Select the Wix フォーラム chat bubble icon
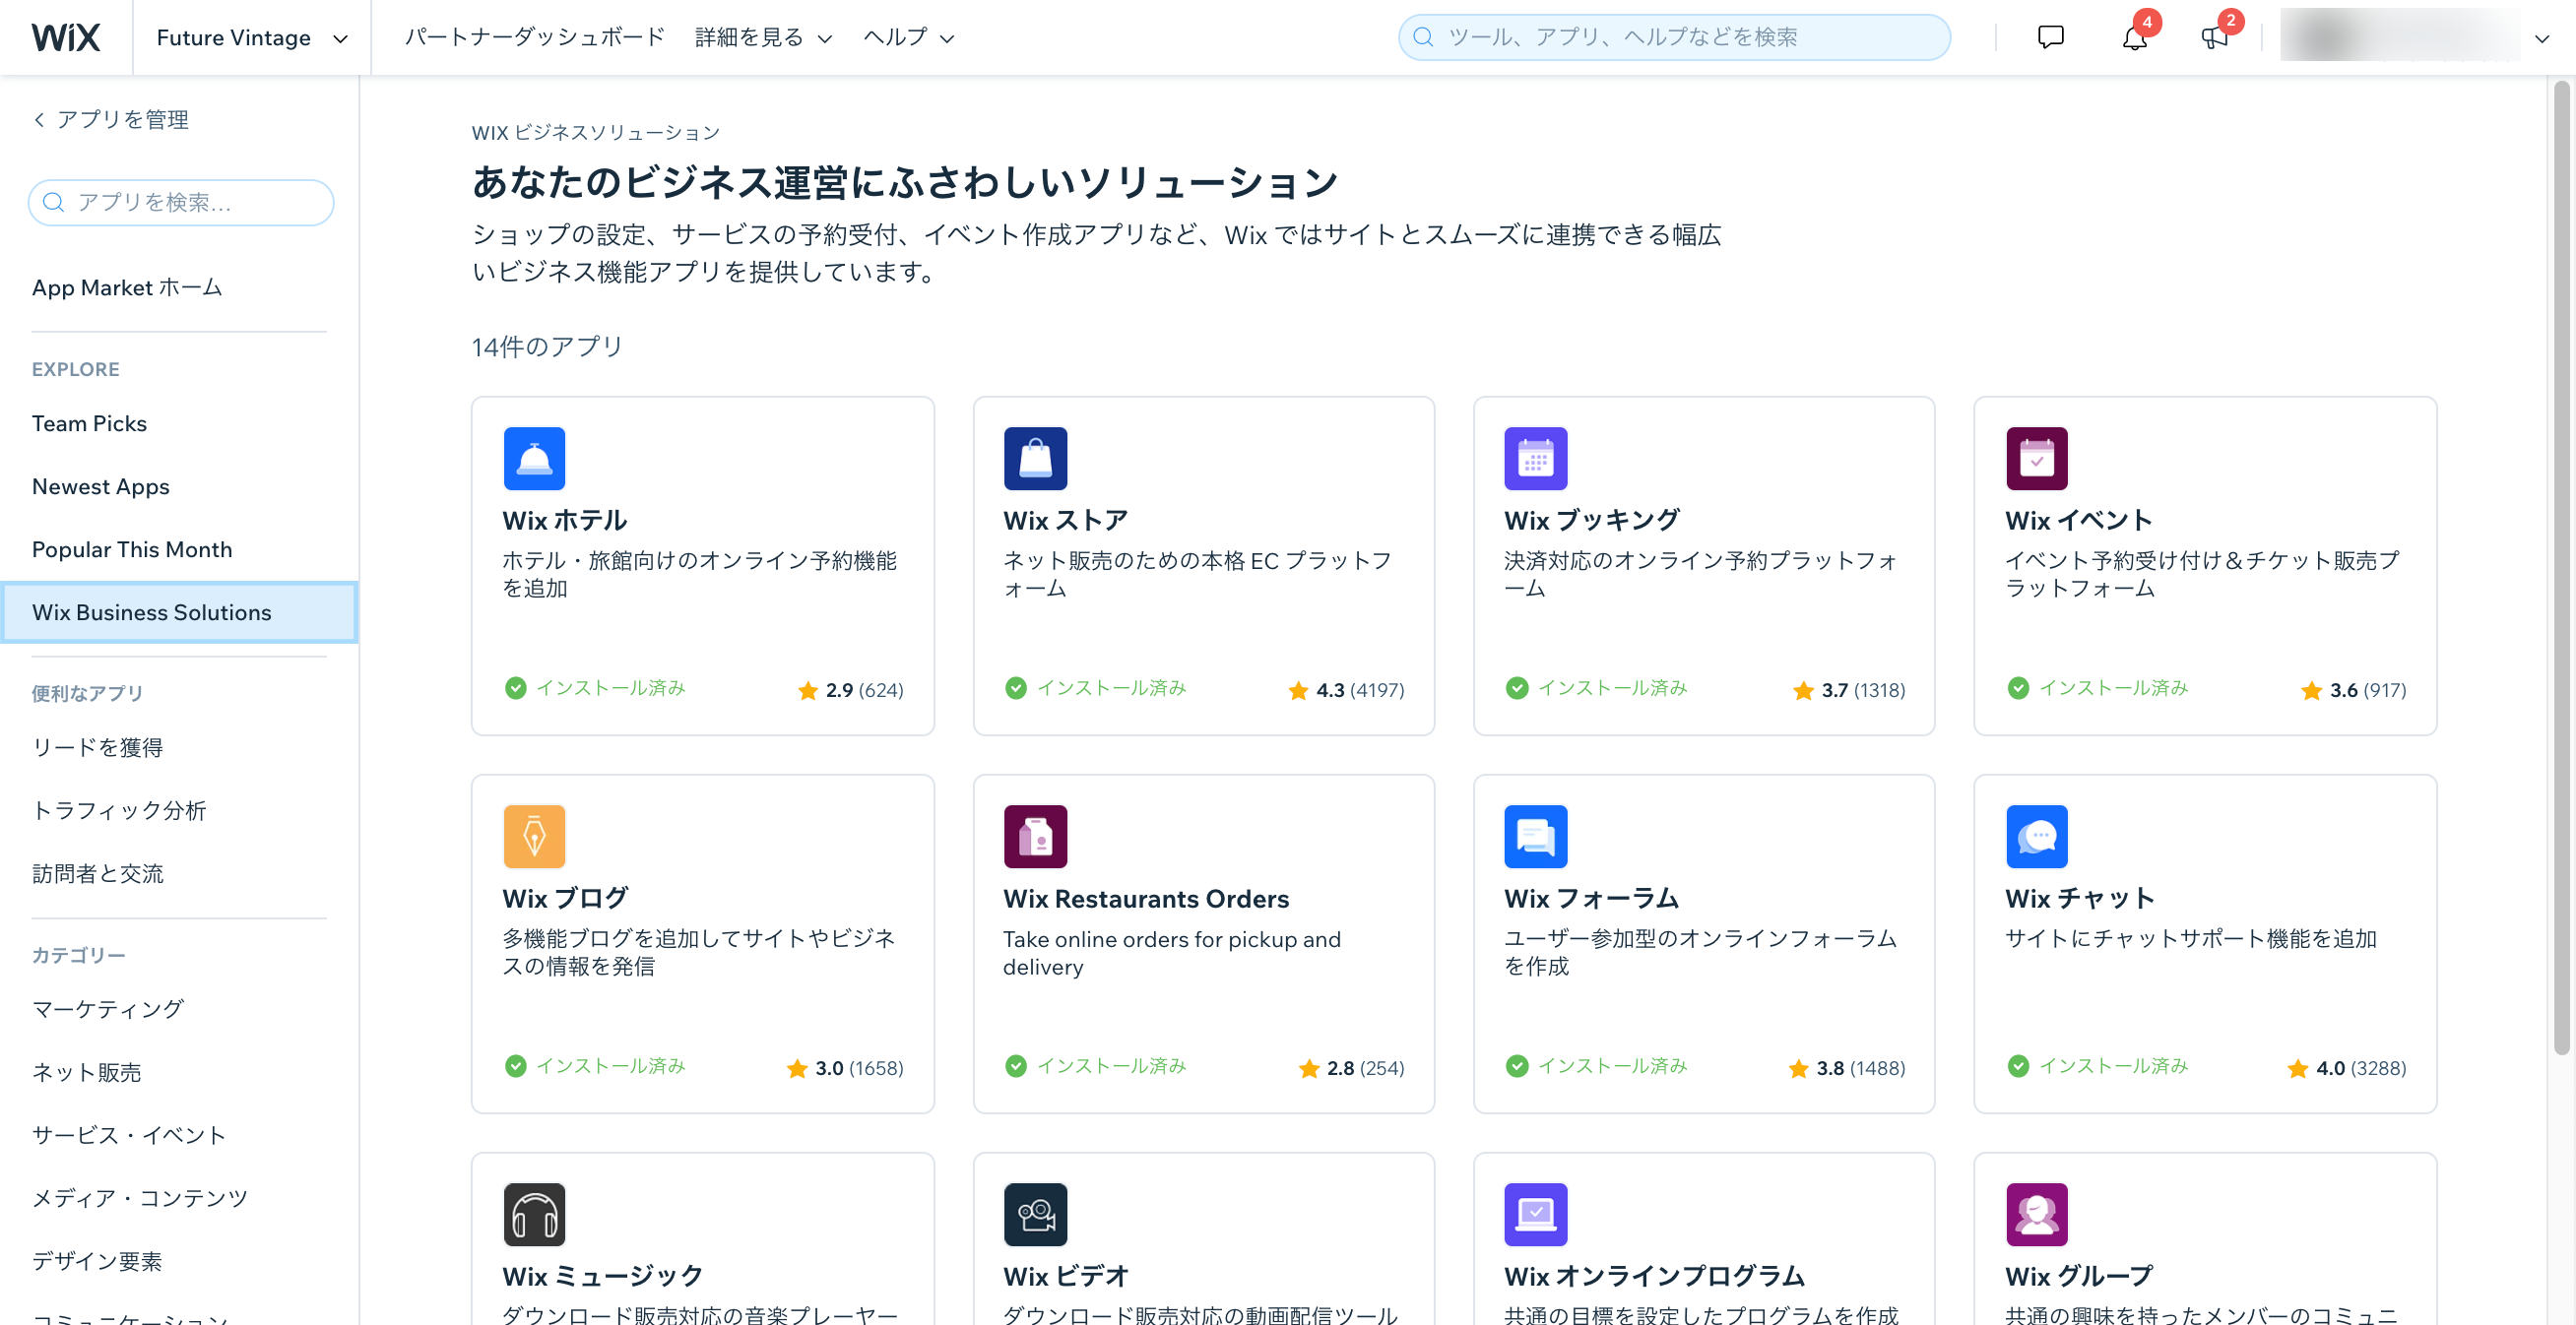This screenshot has height=1325, width=2576. click(x=1536, y=836)
